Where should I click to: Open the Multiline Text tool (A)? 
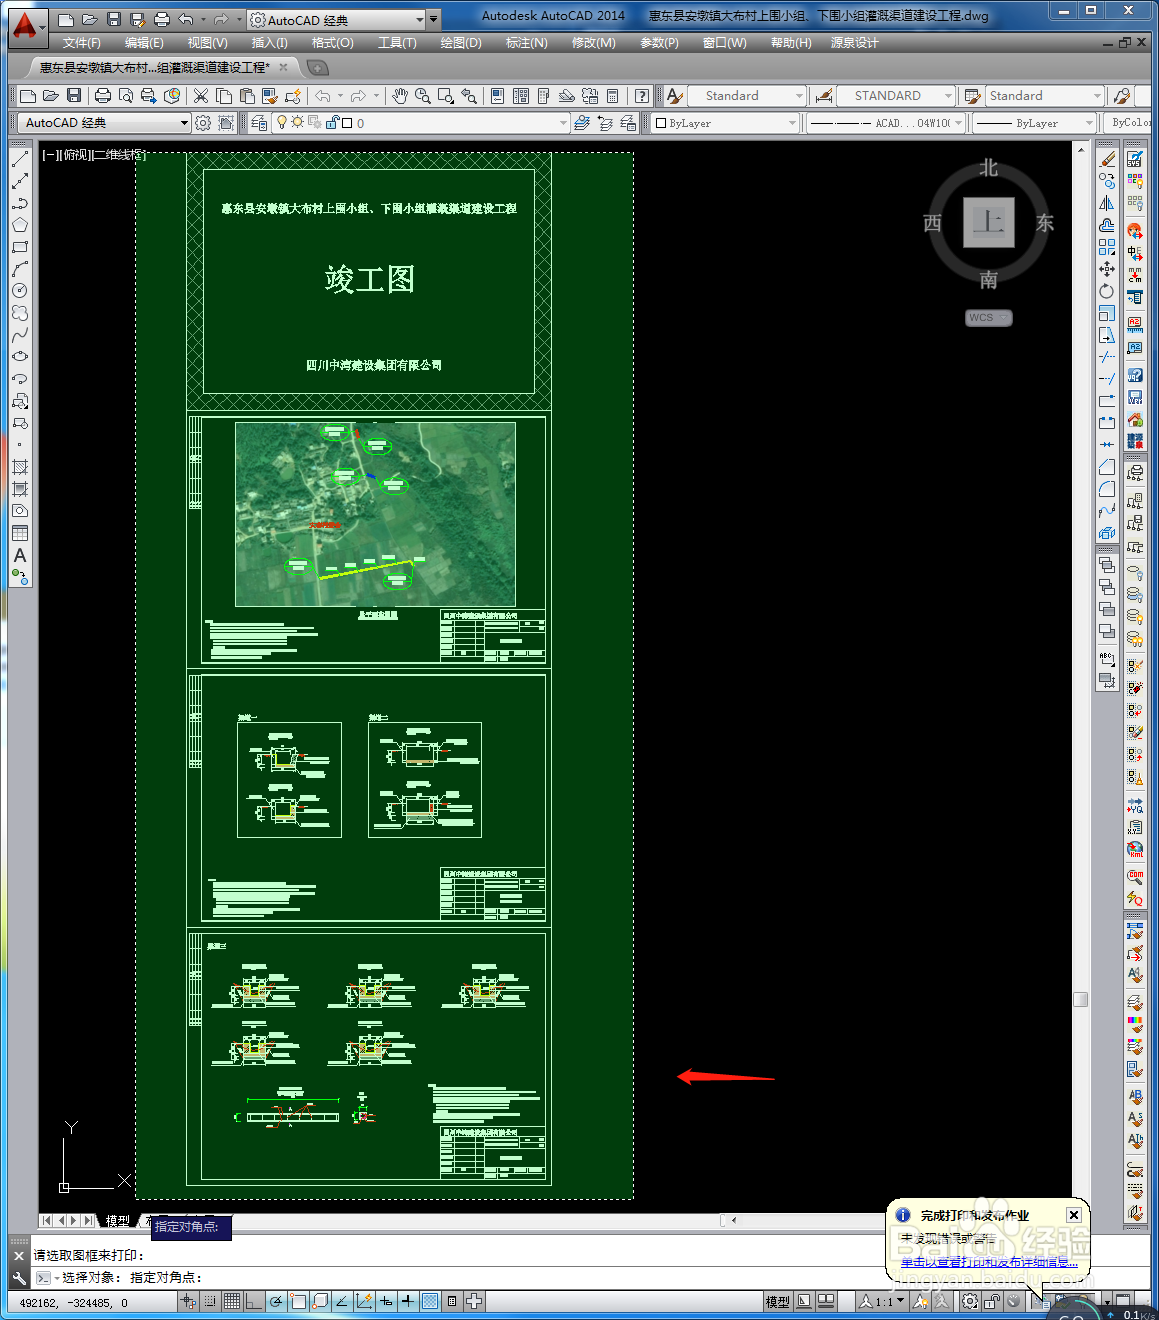(20, 555)
